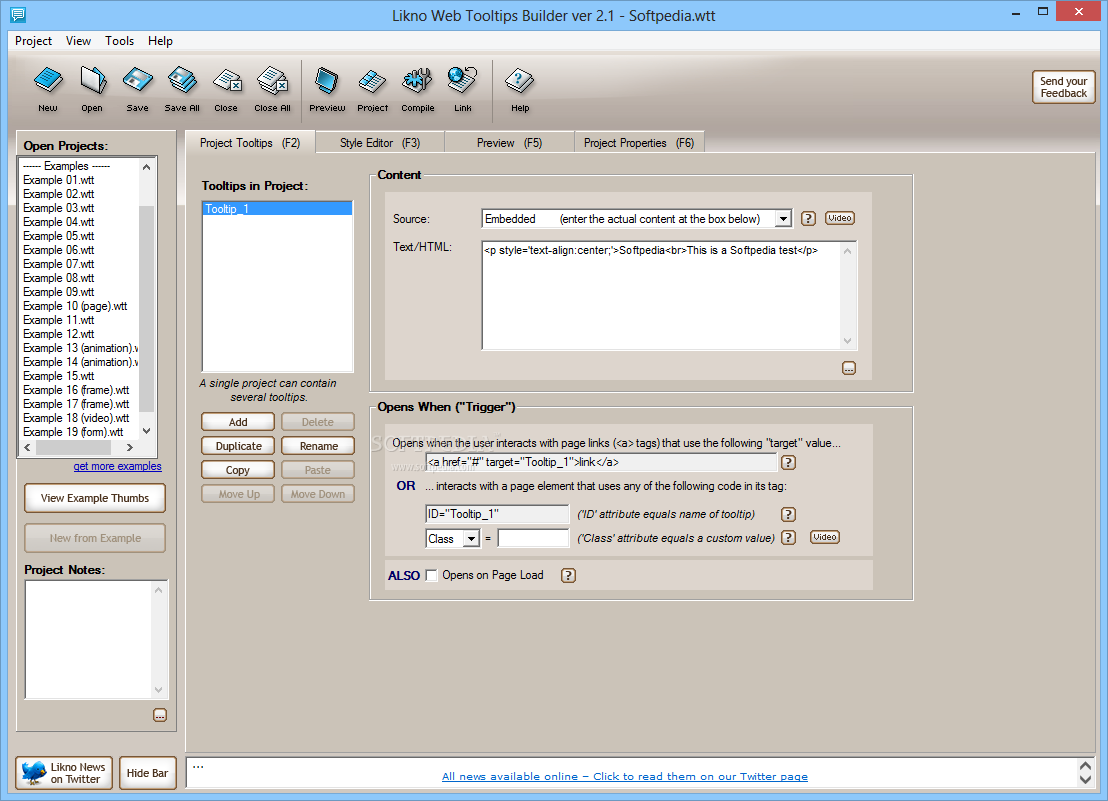Click the Duplicate button

tap(238, 446)
